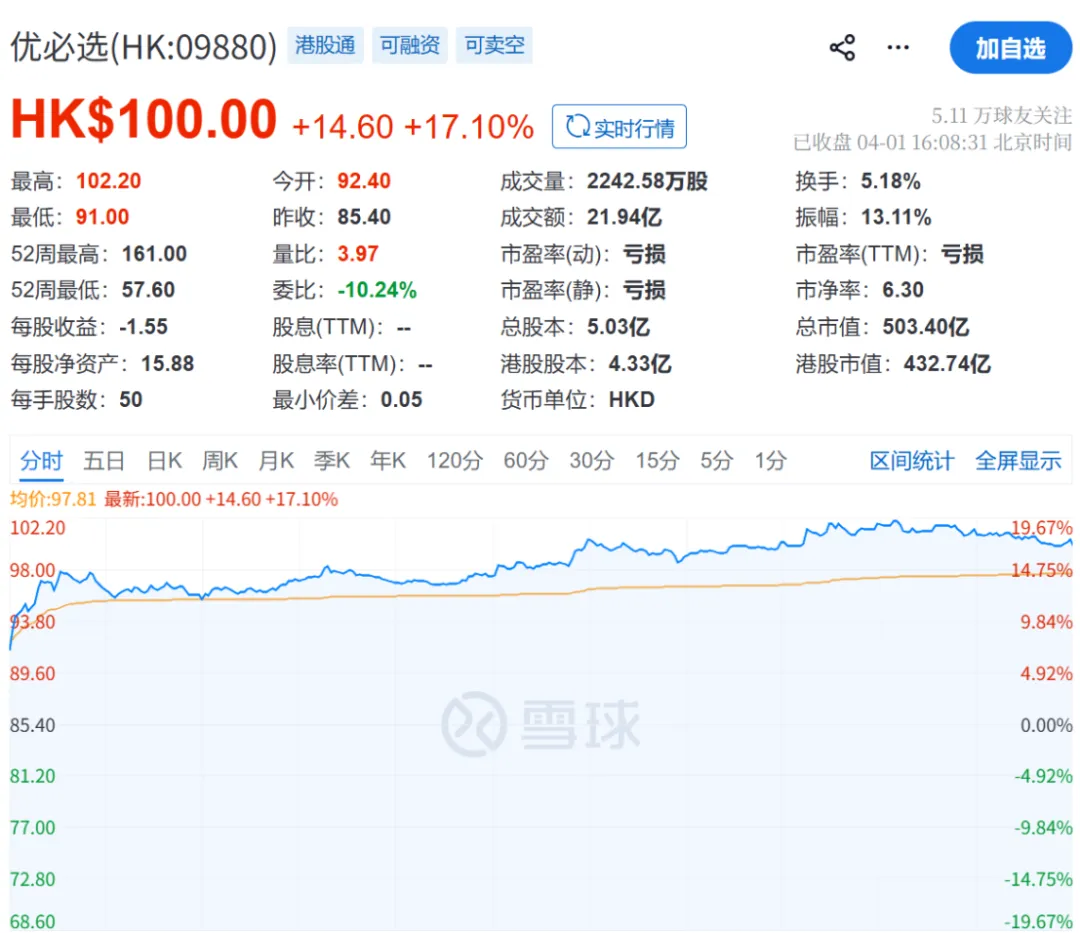The width and height of the screenshot is (1080, 933).
Task: Click the 最低 value 91.00
Action: click(x=102, y=217)
